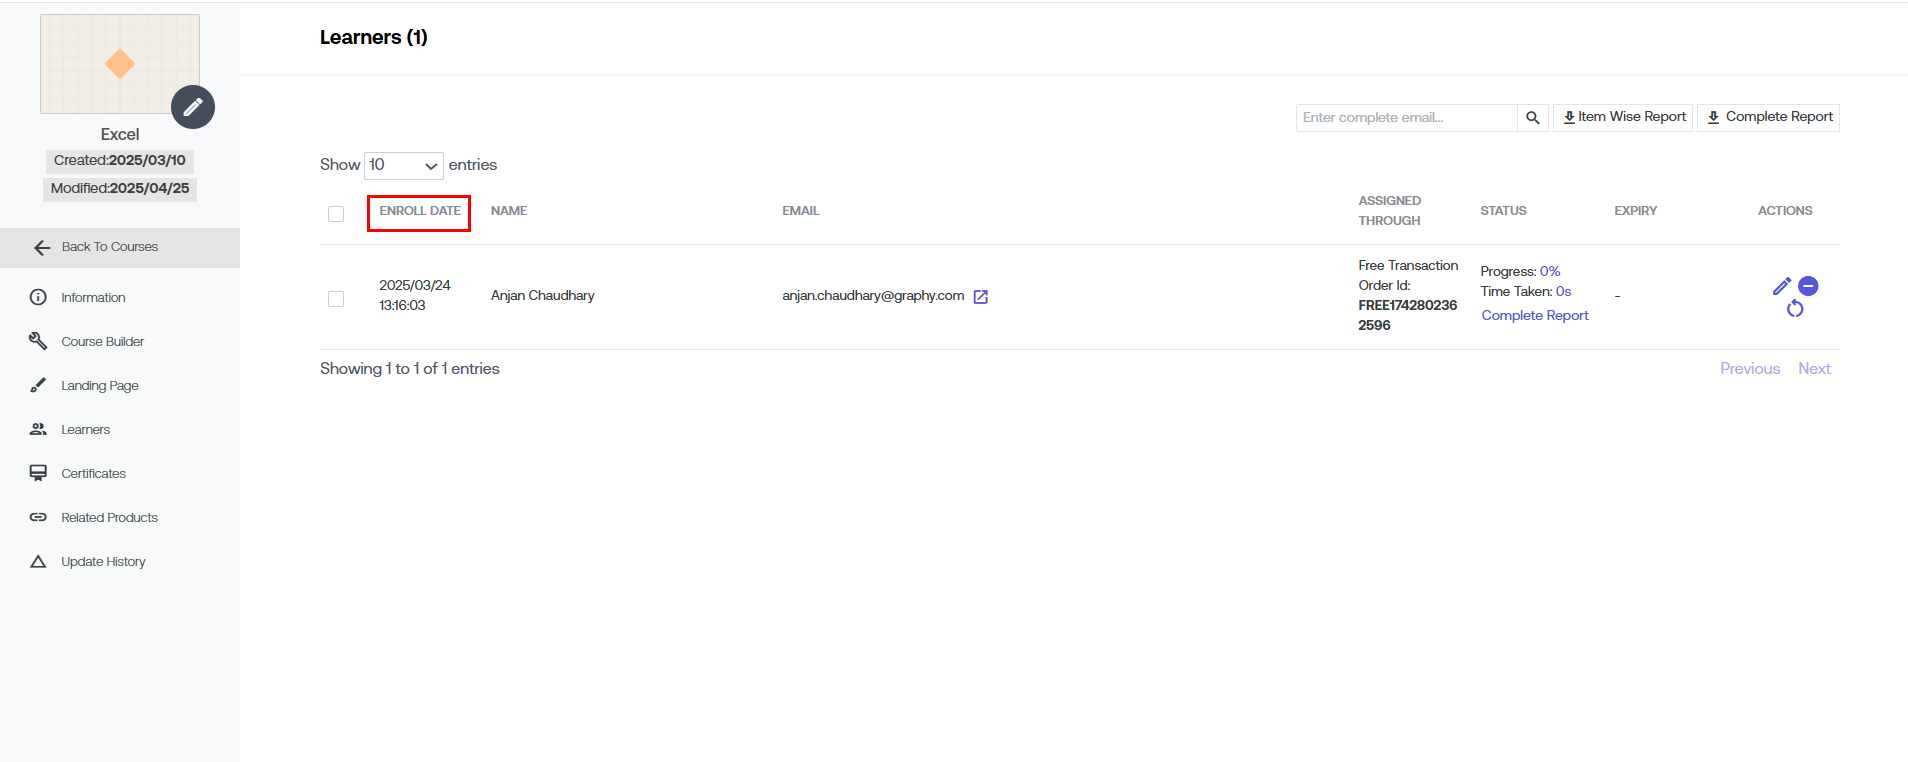Screen dimensions: 1908x762
Task: Open learner's Complete Report link in Status
Action: [1534, 316]
